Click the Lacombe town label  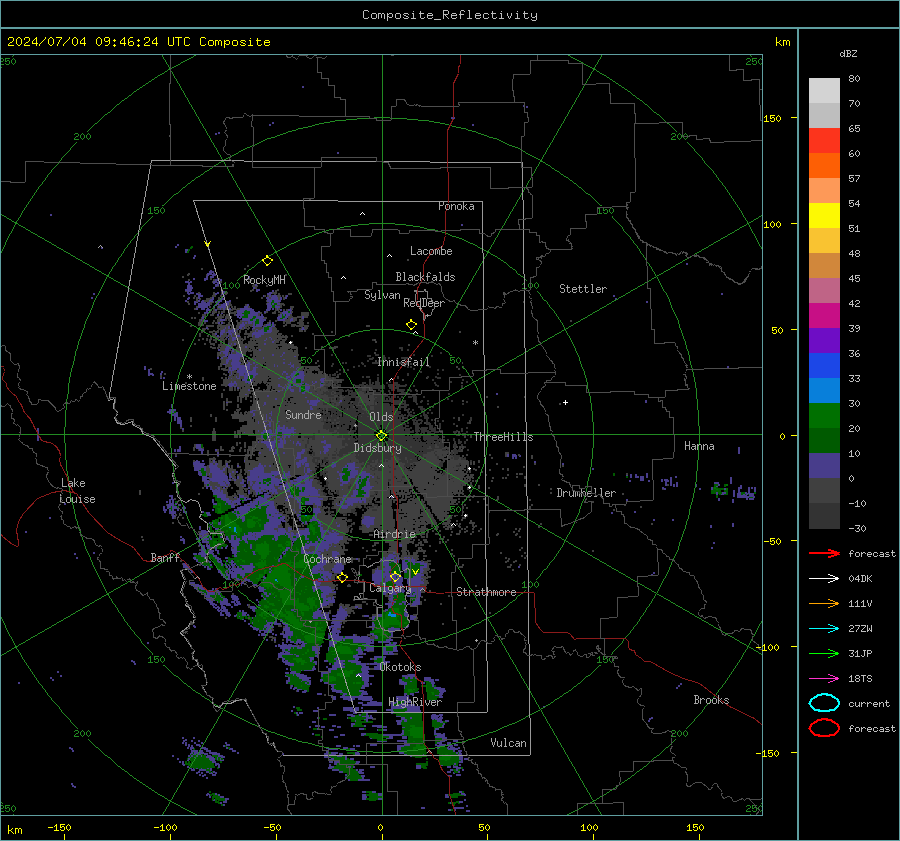point(431,251)
